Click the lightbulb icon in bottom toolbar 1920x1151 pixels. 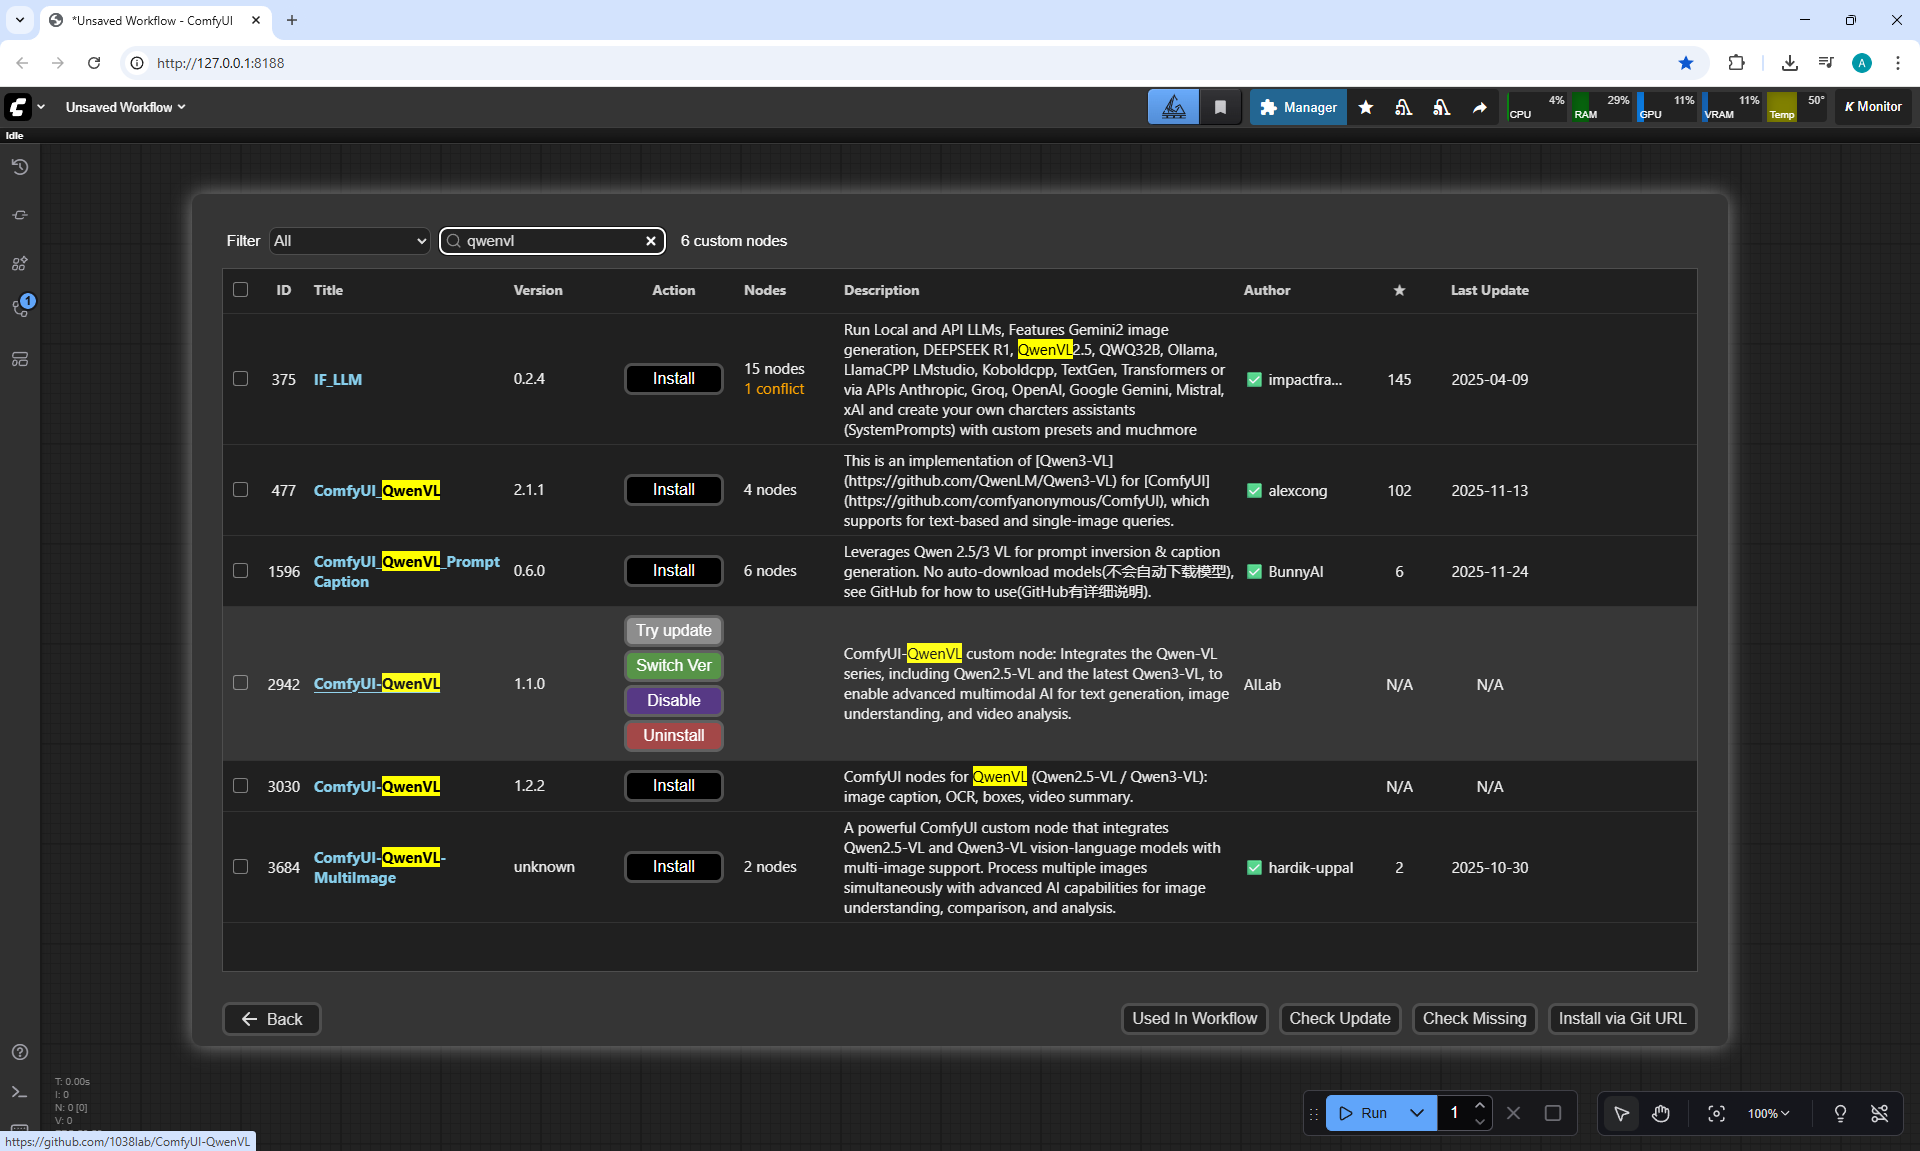click(1840, 1113)
